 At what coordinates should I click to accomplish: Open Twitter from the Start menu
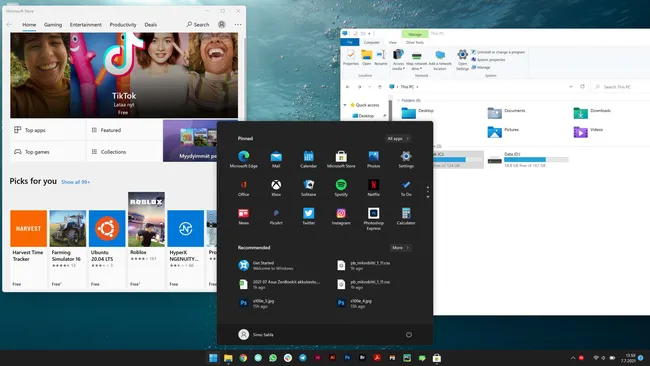(x=308, y=216)
